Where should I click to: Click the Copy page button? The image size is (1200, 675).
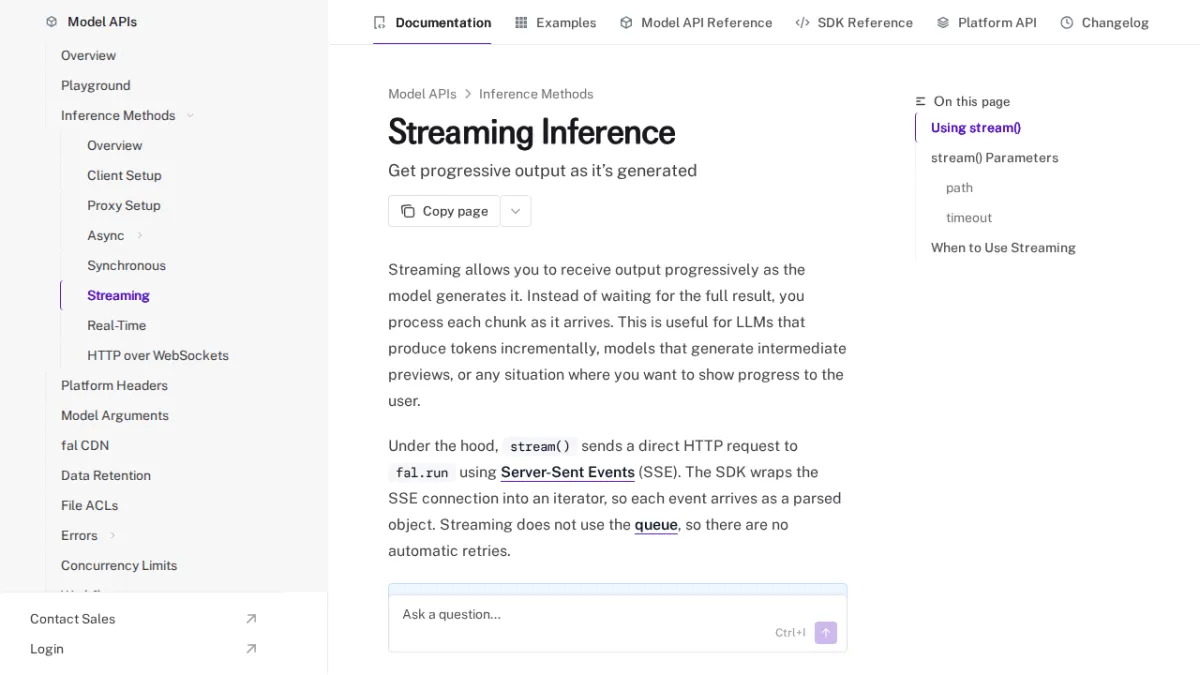(x=444, y=211)
